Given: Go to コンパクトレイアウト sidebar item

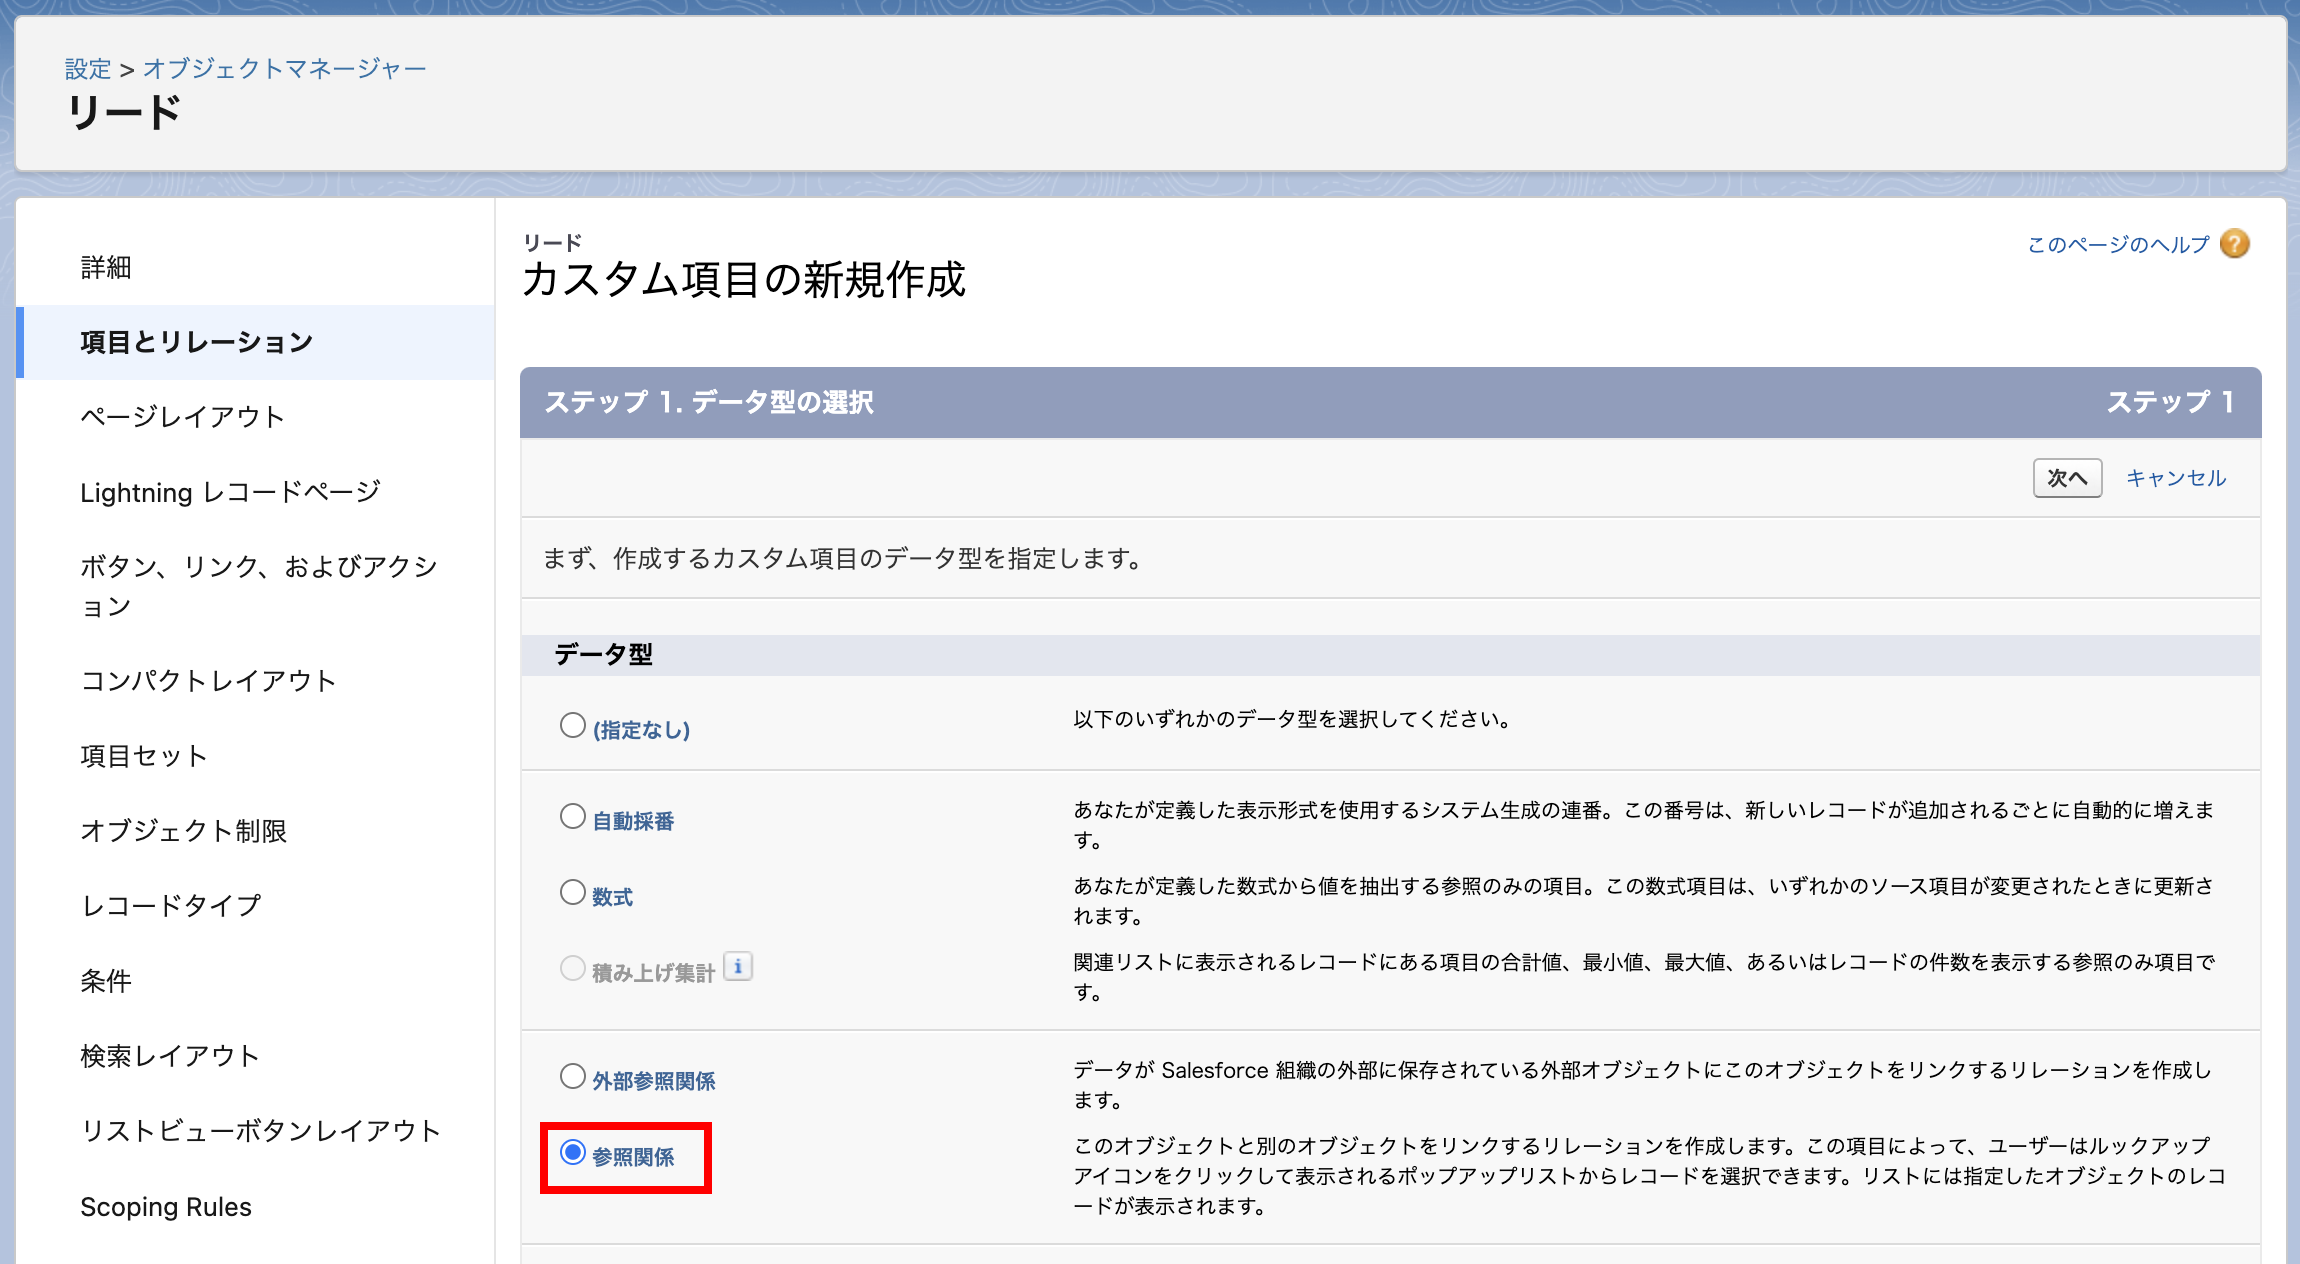Looking at the screenshot, I should (208, 681).
